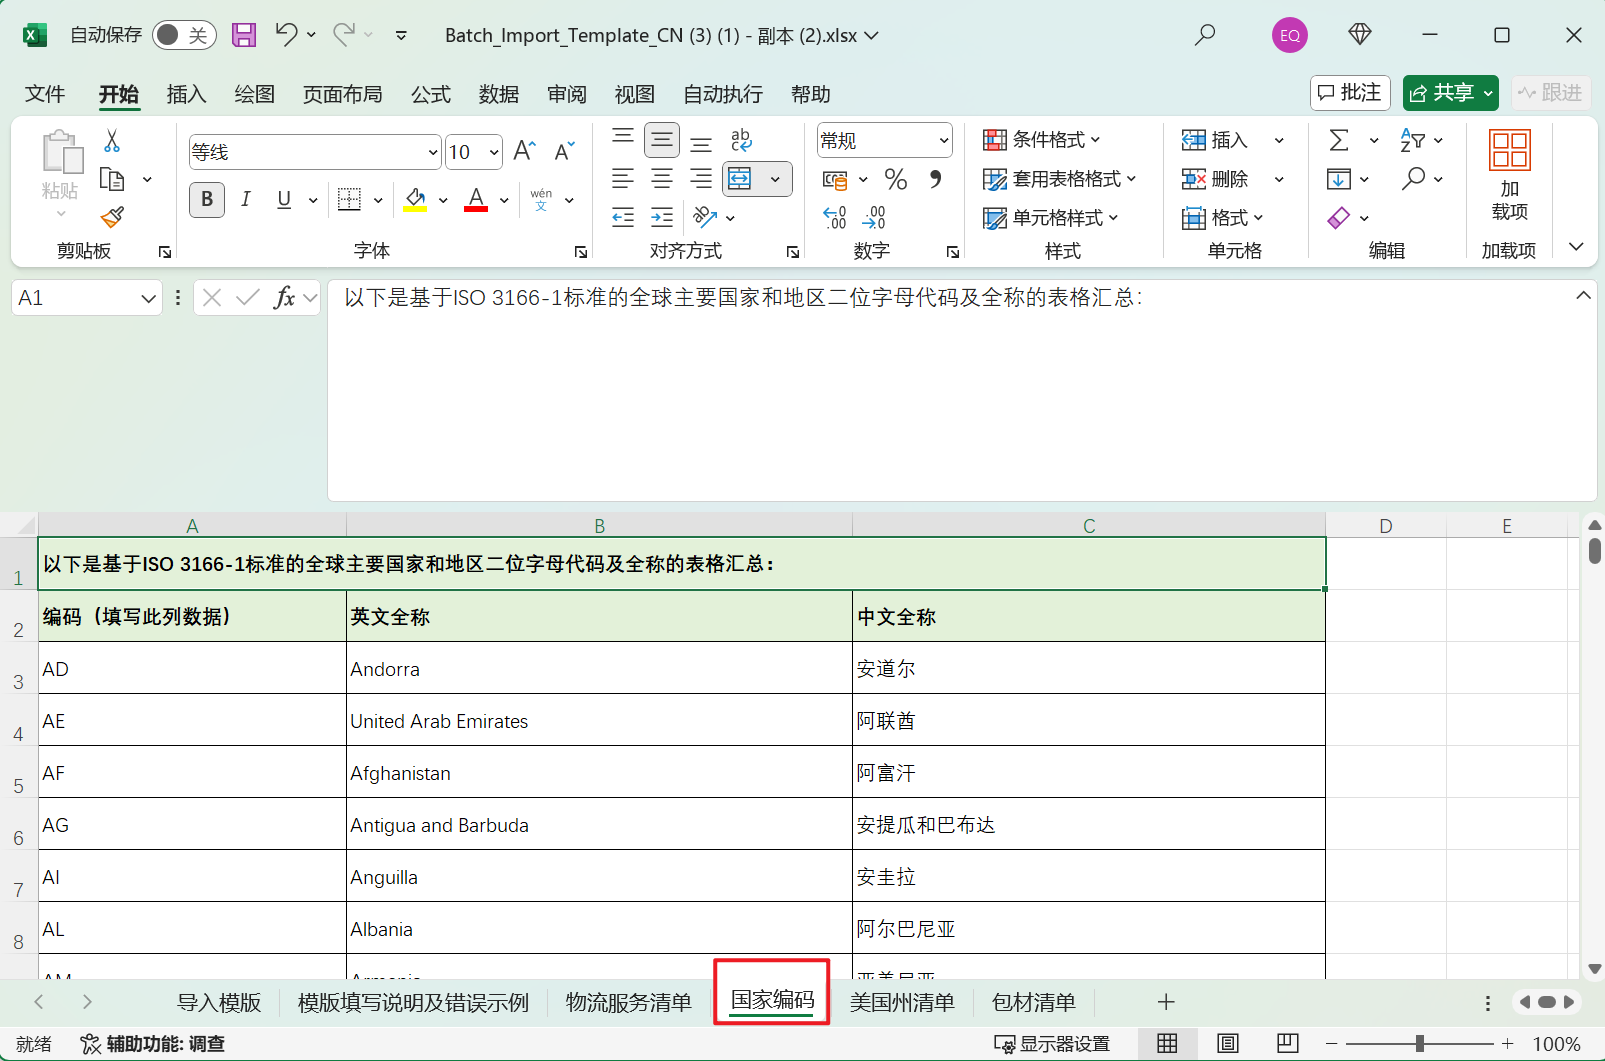Open the font name dropdown 等线
The image size is (1605, 1061).
click(x=433, y=152)
